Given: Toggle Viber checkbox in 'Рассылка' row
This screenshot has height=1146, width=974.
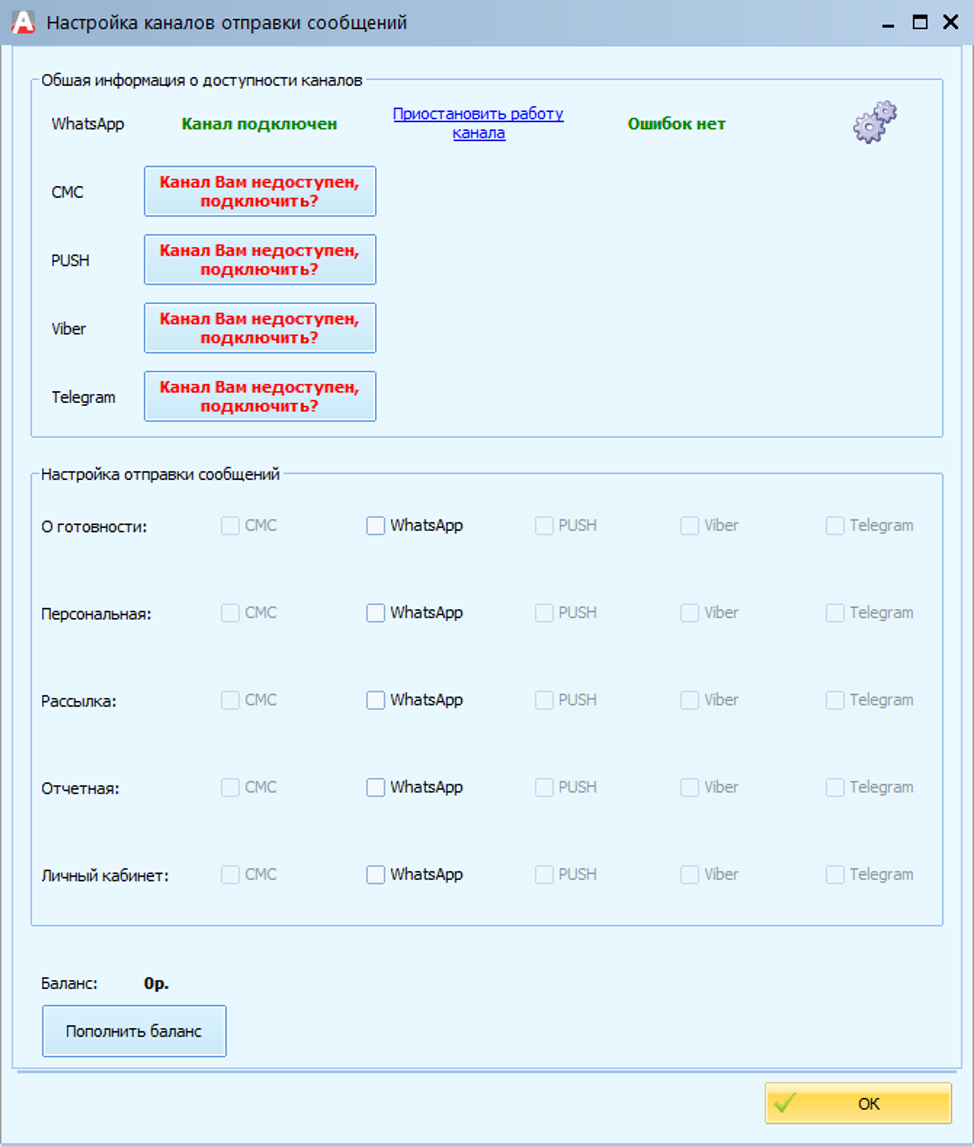Looking at the screenshot, I should (690, 700).
